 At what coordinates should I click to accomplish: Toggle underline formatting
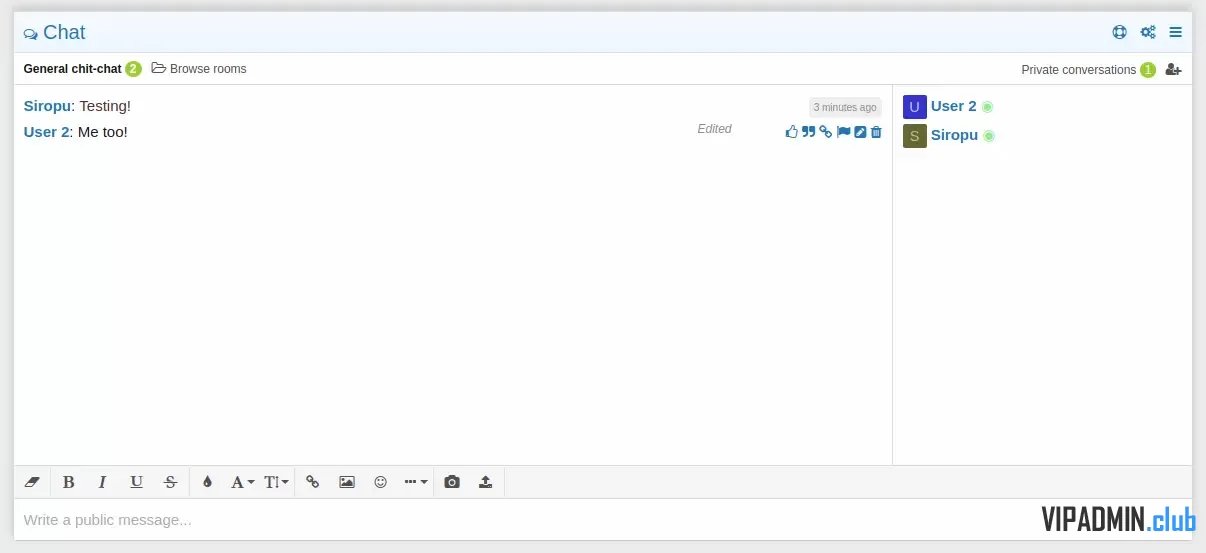point(136,482)
